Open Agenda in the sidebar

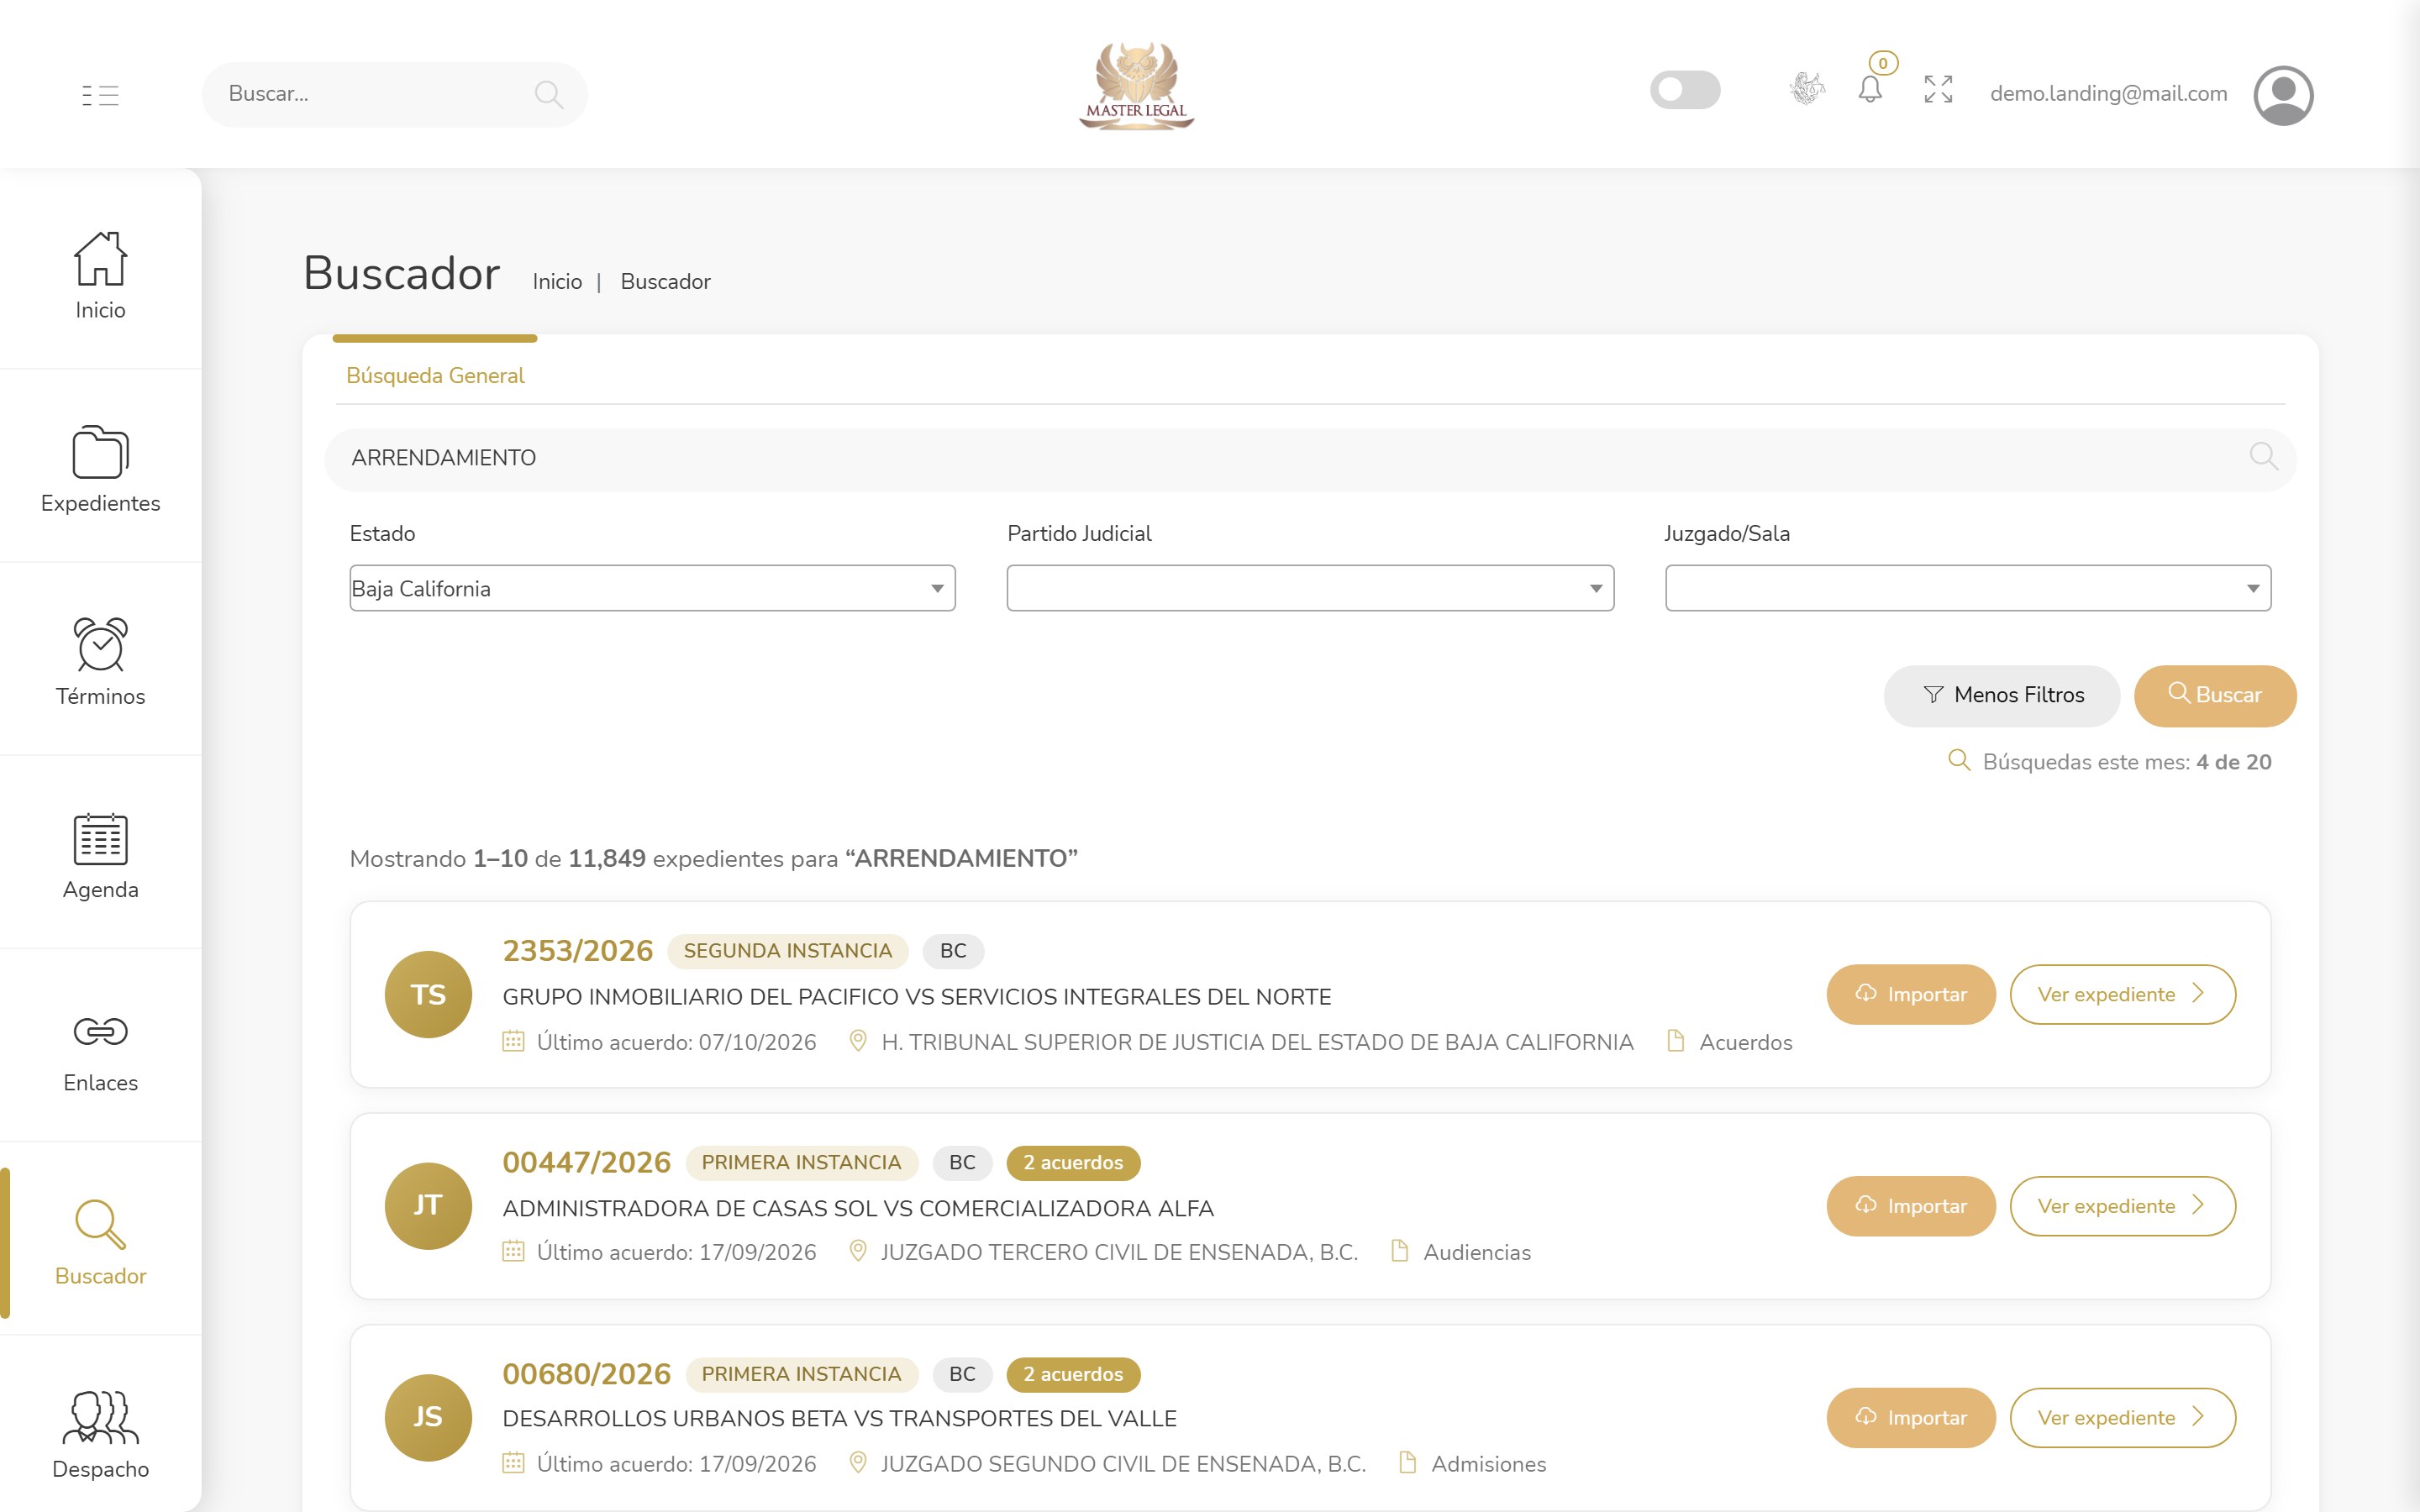100,856
